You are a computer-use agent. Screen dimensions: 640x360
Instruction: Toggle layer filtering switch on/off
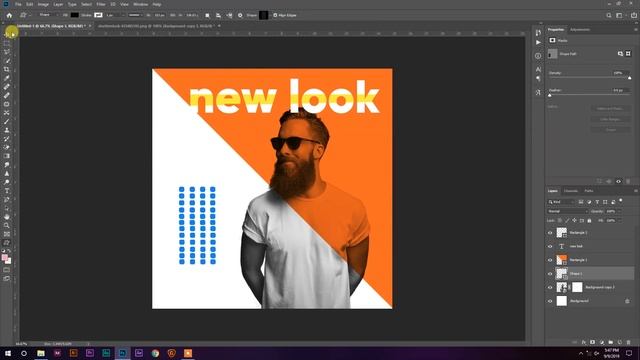click(621, 201)
